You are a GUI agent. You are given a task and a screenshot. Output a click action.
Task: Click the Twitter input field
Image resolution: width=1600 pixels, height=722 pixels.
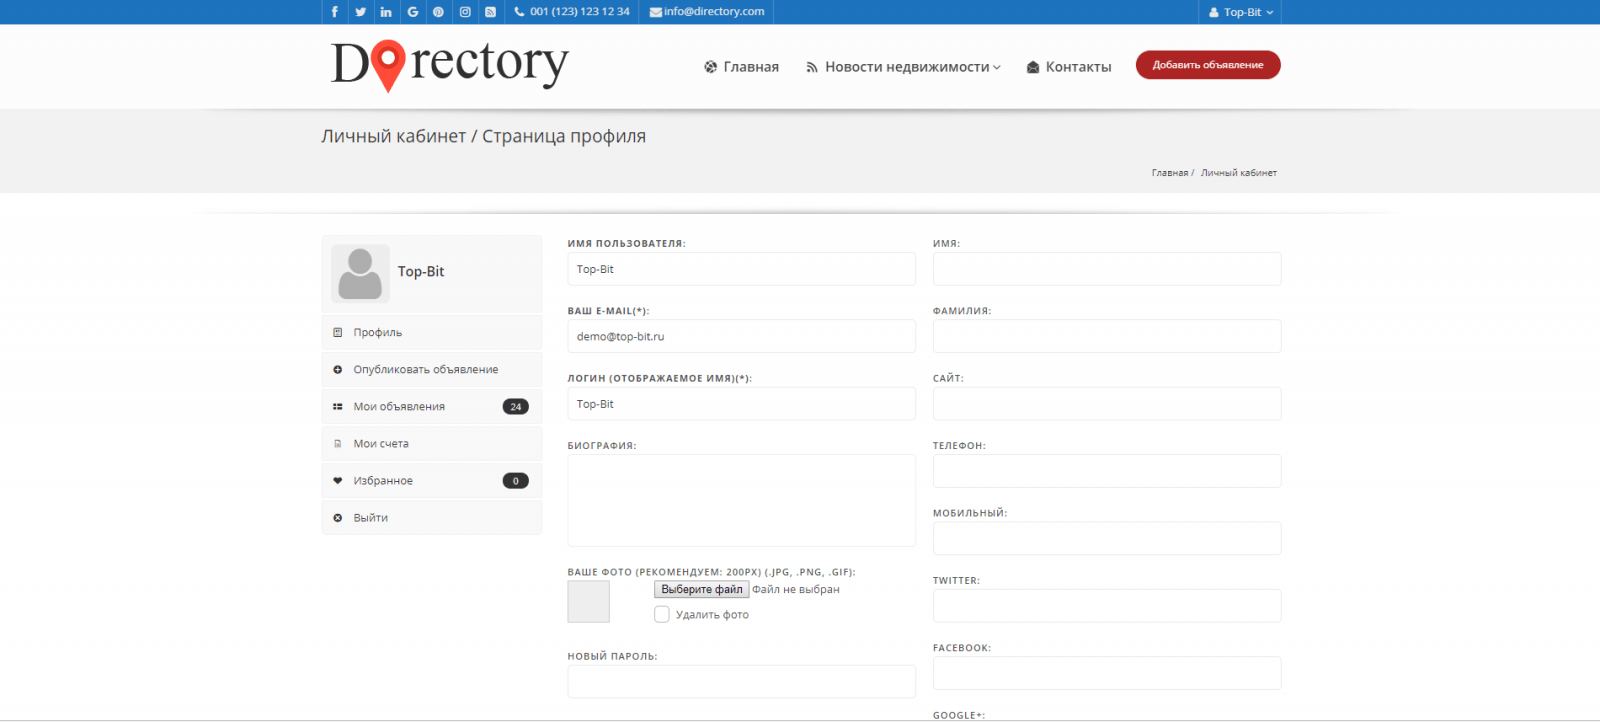click(x=1107, y=606)
